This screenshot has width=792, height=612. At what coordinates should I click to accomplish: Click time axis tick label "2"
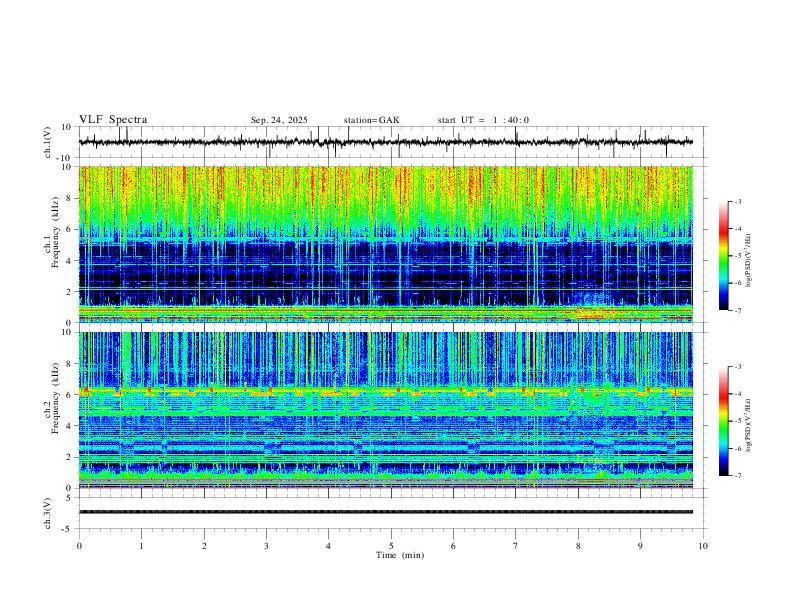coord(204,546)
